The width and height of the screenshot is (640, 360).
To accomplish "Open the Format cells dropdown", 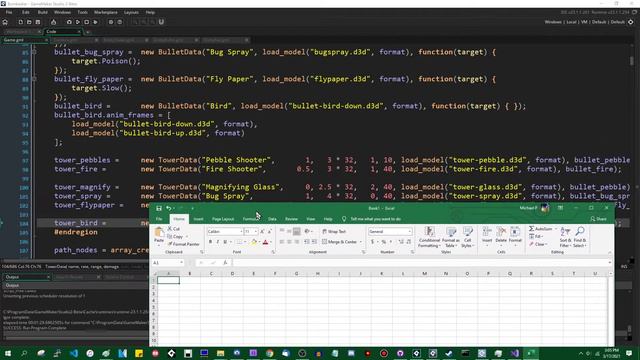I will click(515, 236).
